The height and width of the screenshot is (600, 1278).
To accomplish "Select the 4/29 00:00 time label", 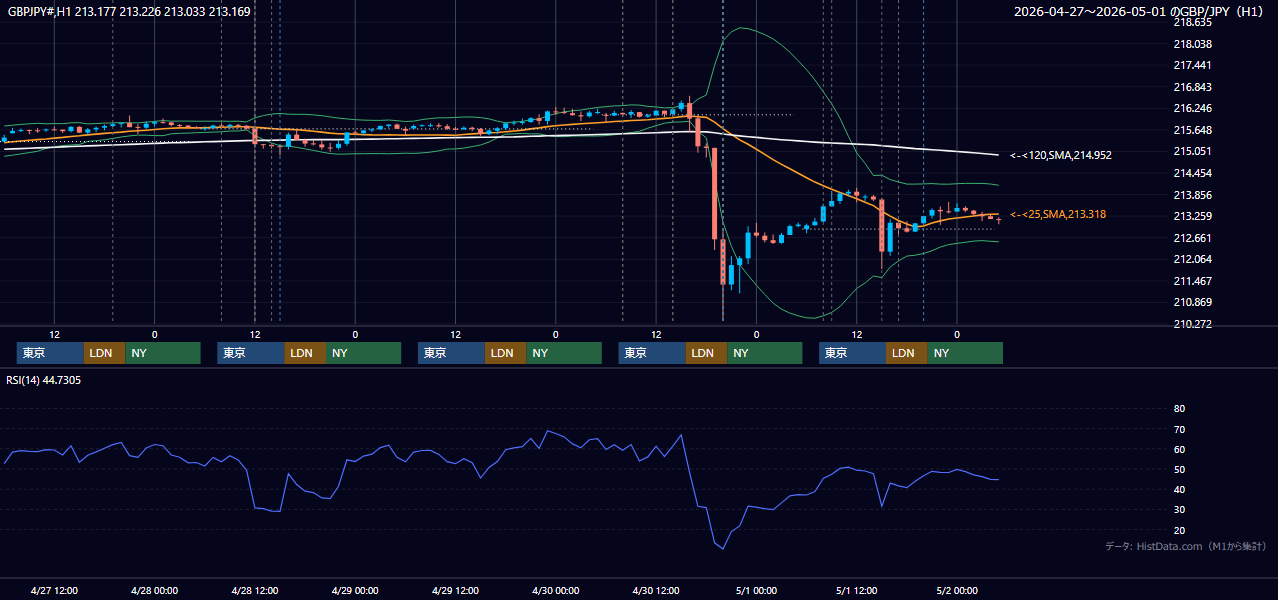I will 355,591.
